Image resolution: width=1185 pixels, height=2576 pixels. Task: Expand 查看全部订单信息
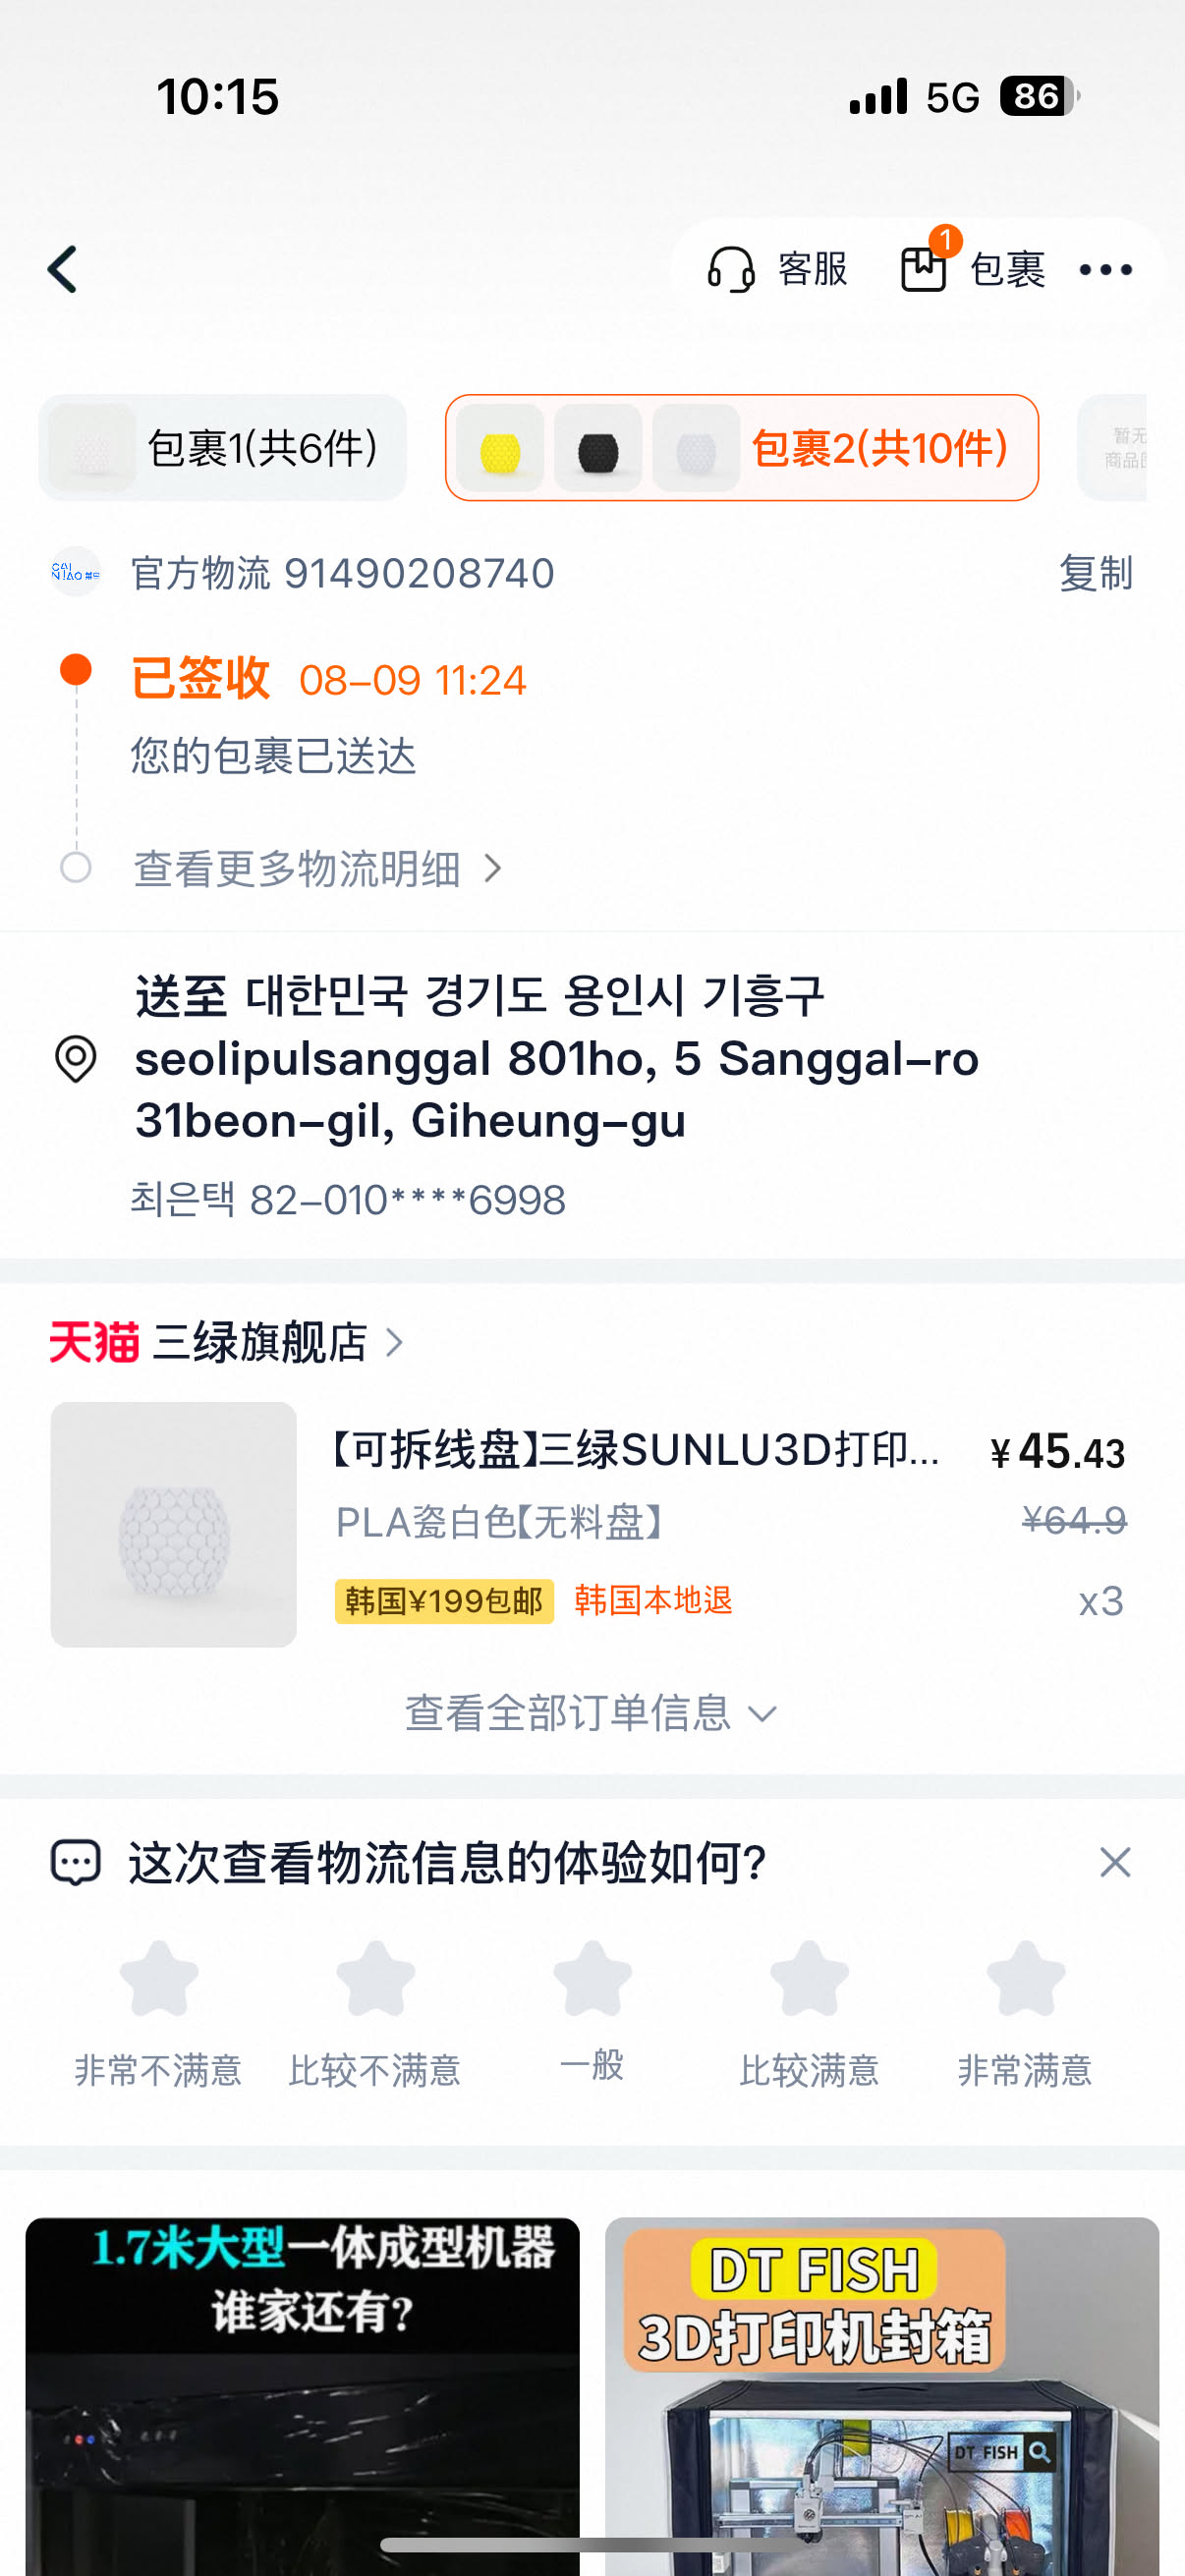(x=590, y=1713)
